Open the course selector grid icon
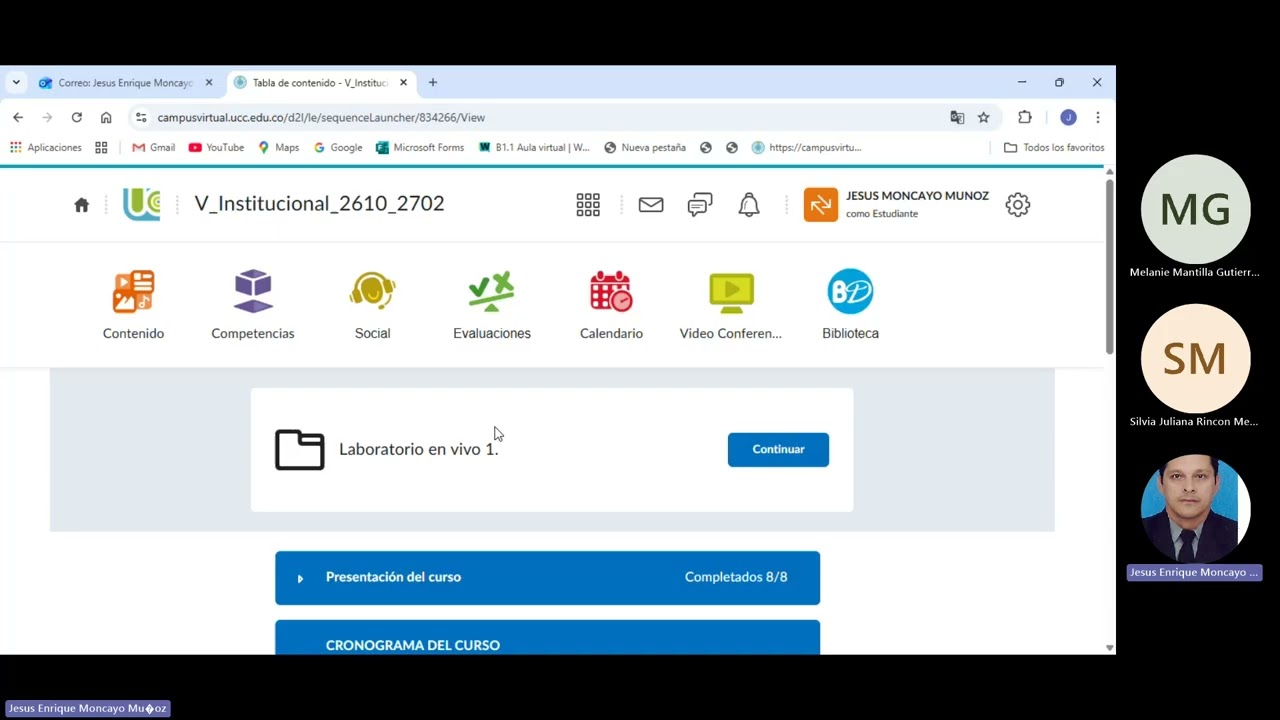 pos(588,205)
